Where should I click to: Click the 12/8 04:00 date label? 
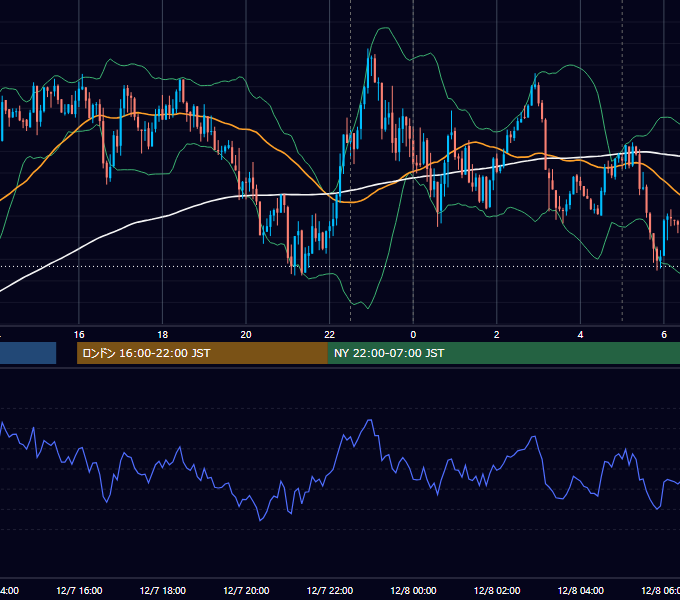click(x=581, y=590)
